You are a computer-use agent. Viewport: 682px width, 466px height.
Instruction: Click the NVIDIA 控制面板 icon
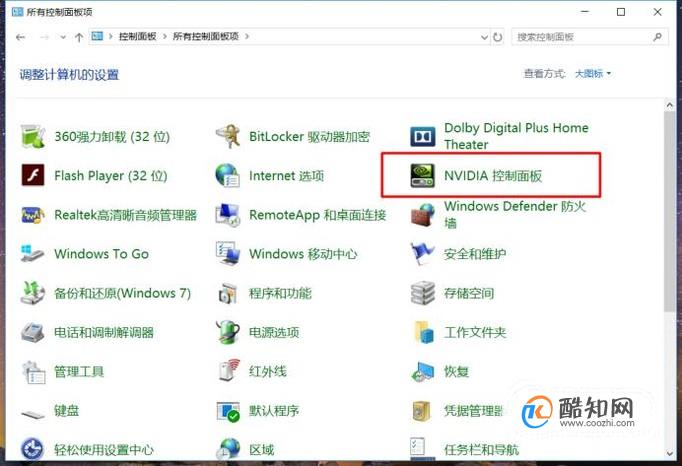coord(422,175)
